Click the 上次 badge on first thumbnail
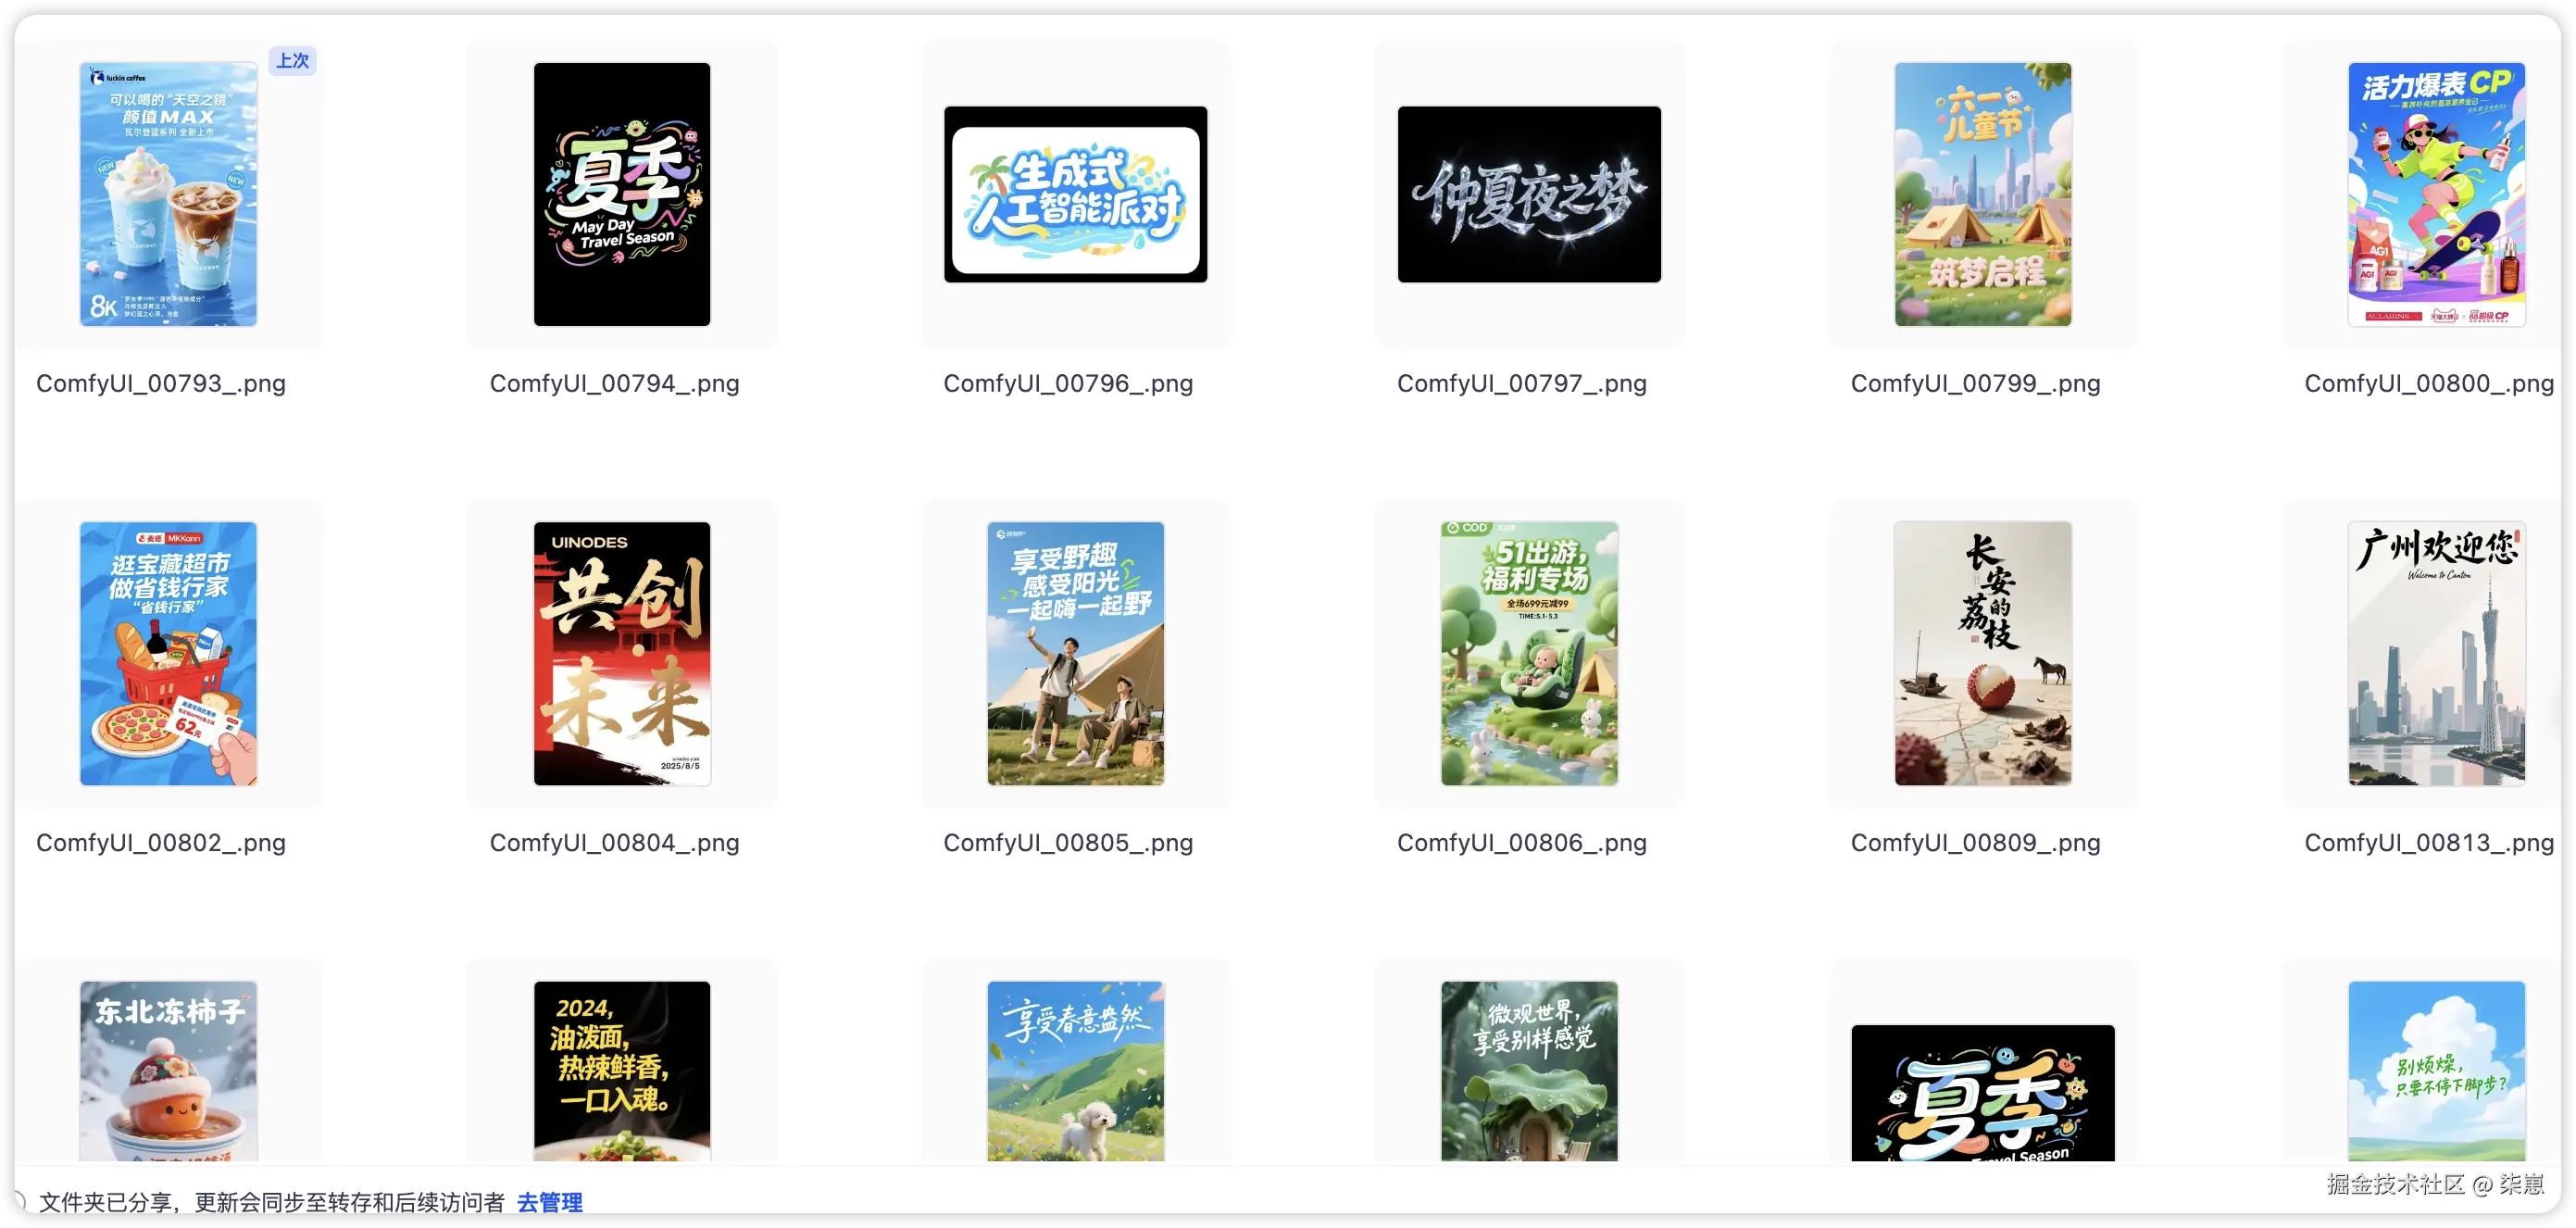Image resolution: width=2576 pixels, height=1228 pixels. [292, 61]
